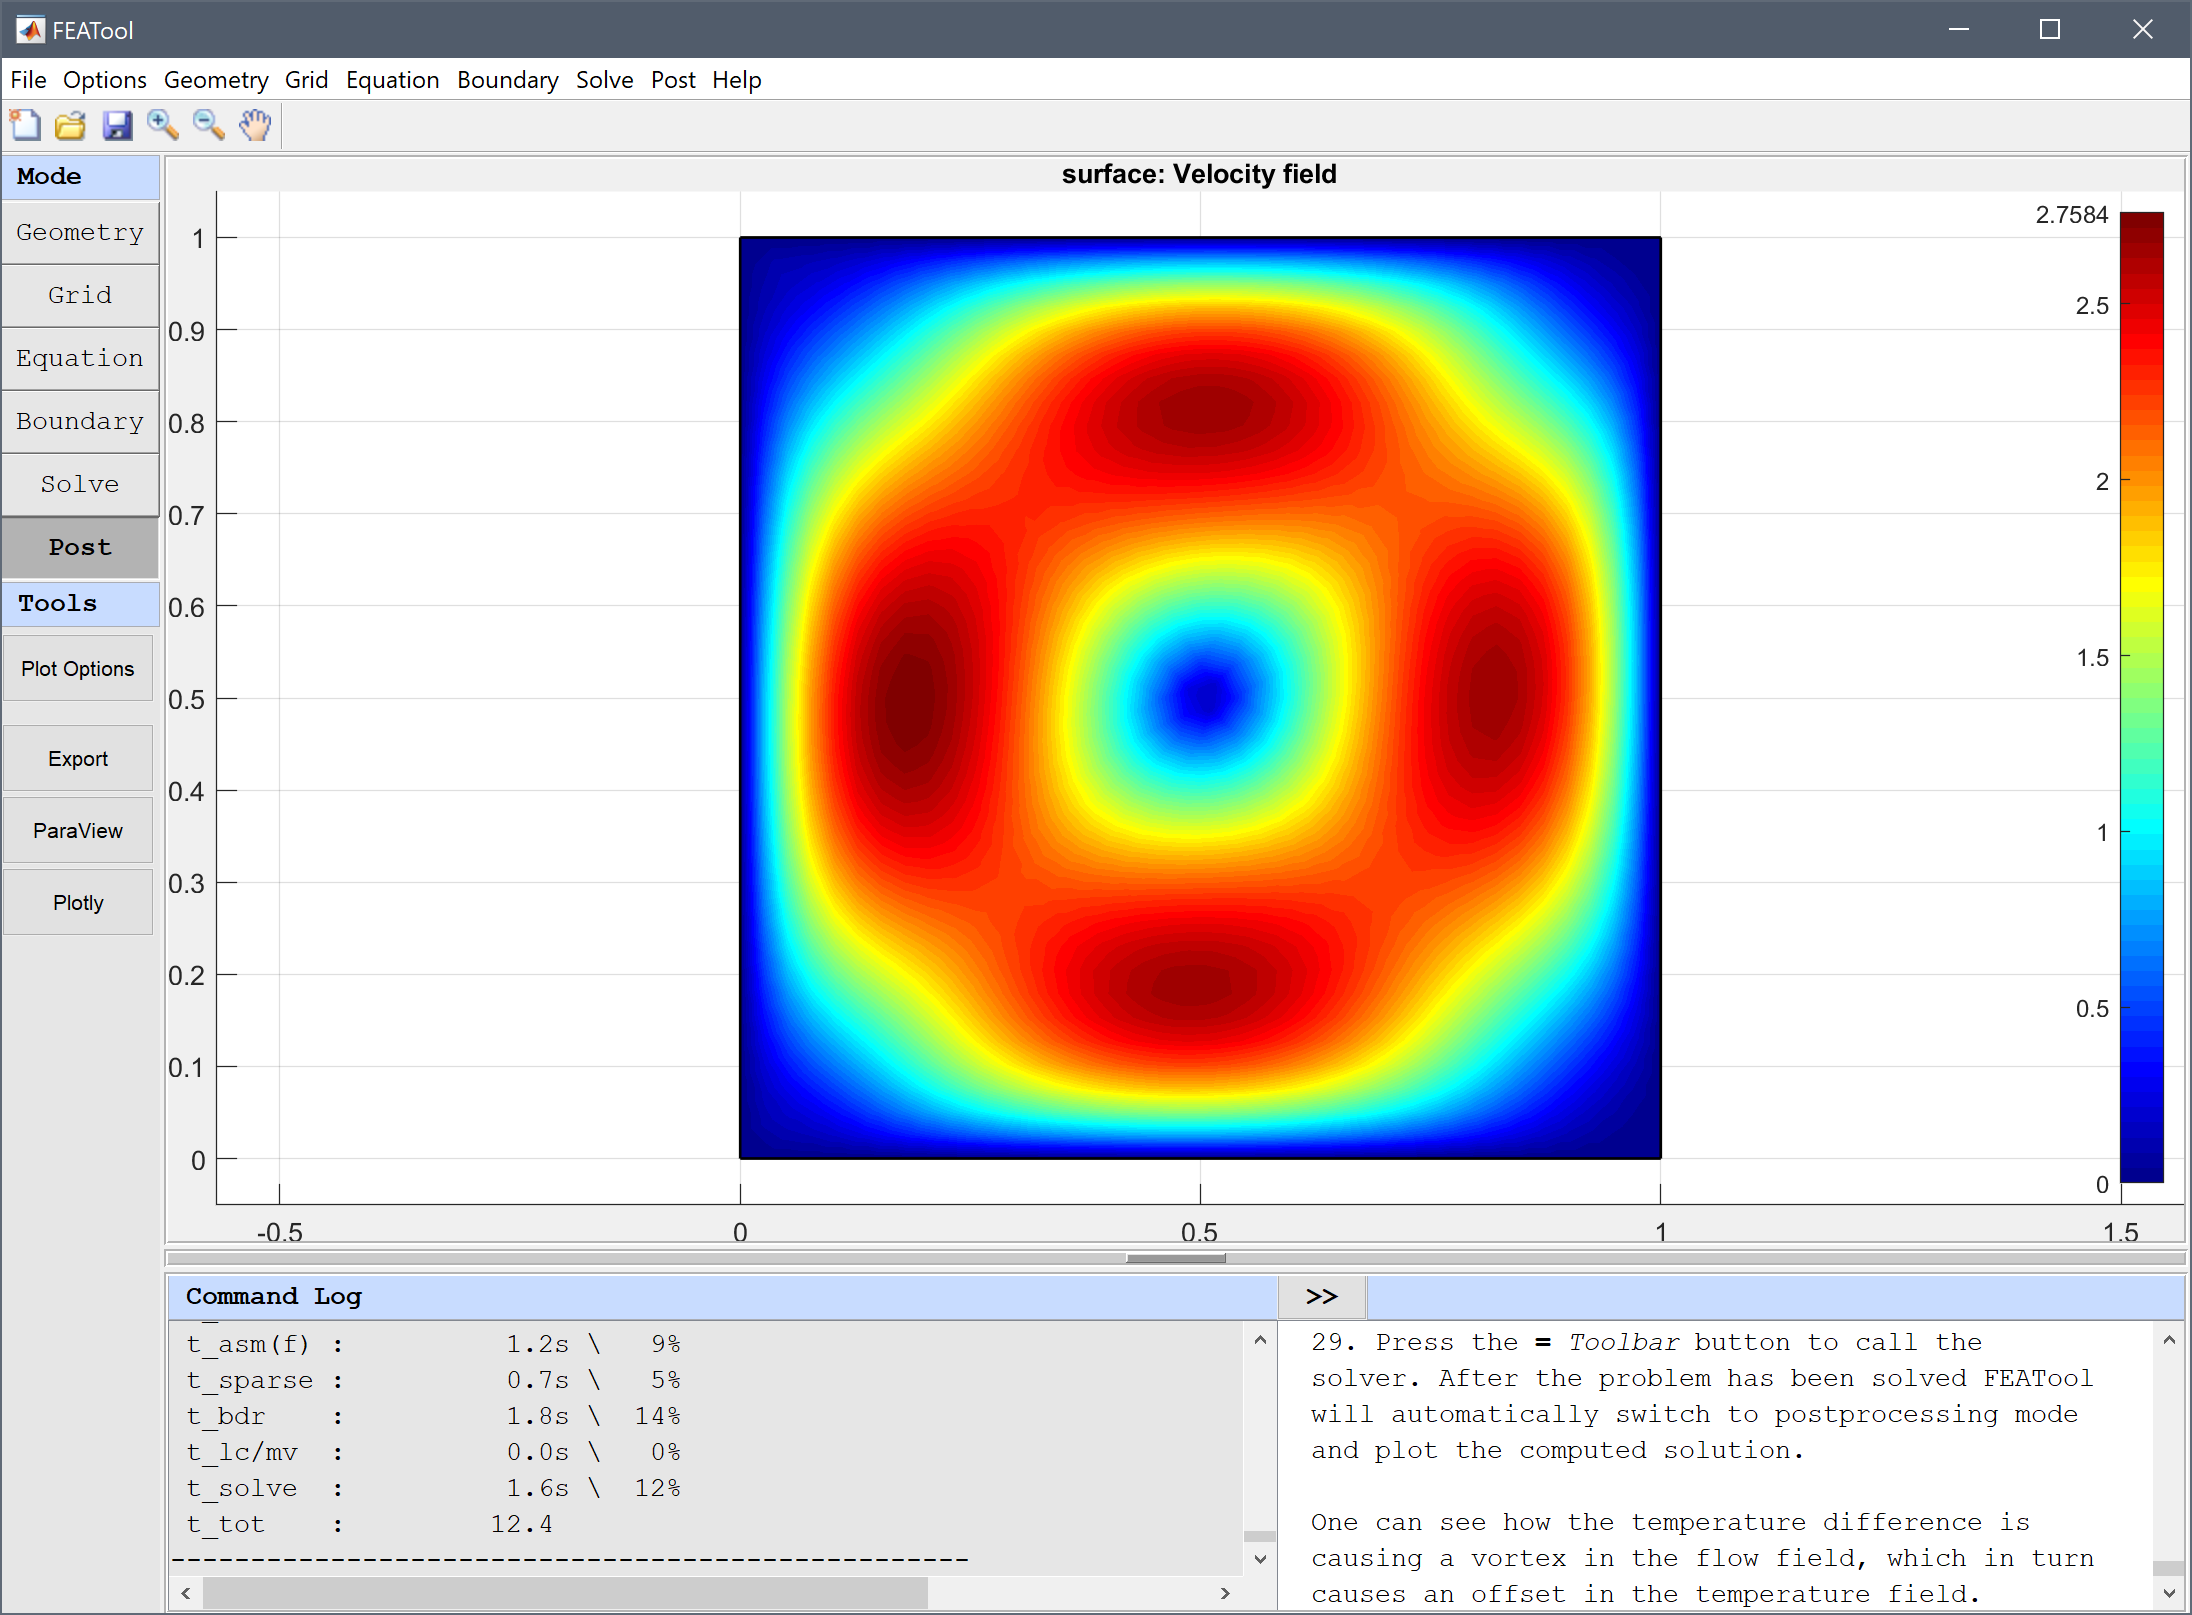Select the Zoom out magnifier tool
2192x1615 pixels.
209,126
